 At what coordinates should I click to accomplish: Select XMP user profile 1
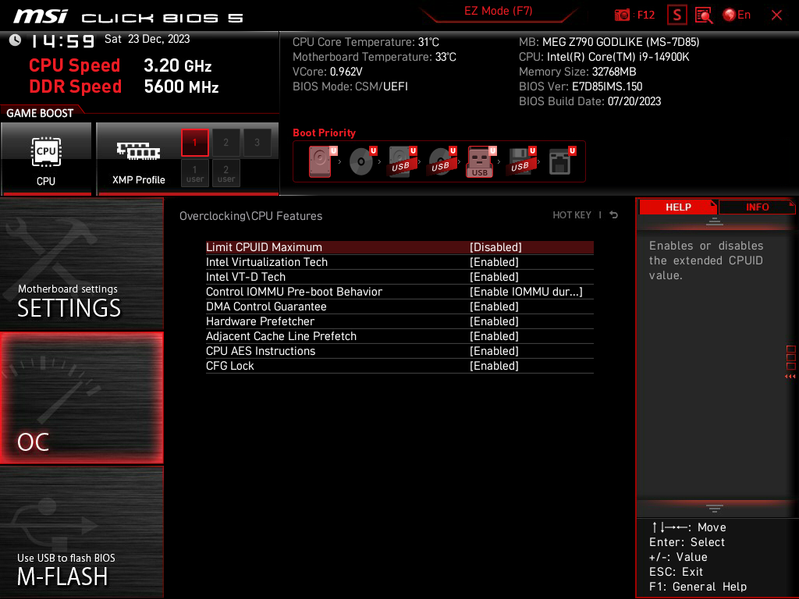click(195, 173)
